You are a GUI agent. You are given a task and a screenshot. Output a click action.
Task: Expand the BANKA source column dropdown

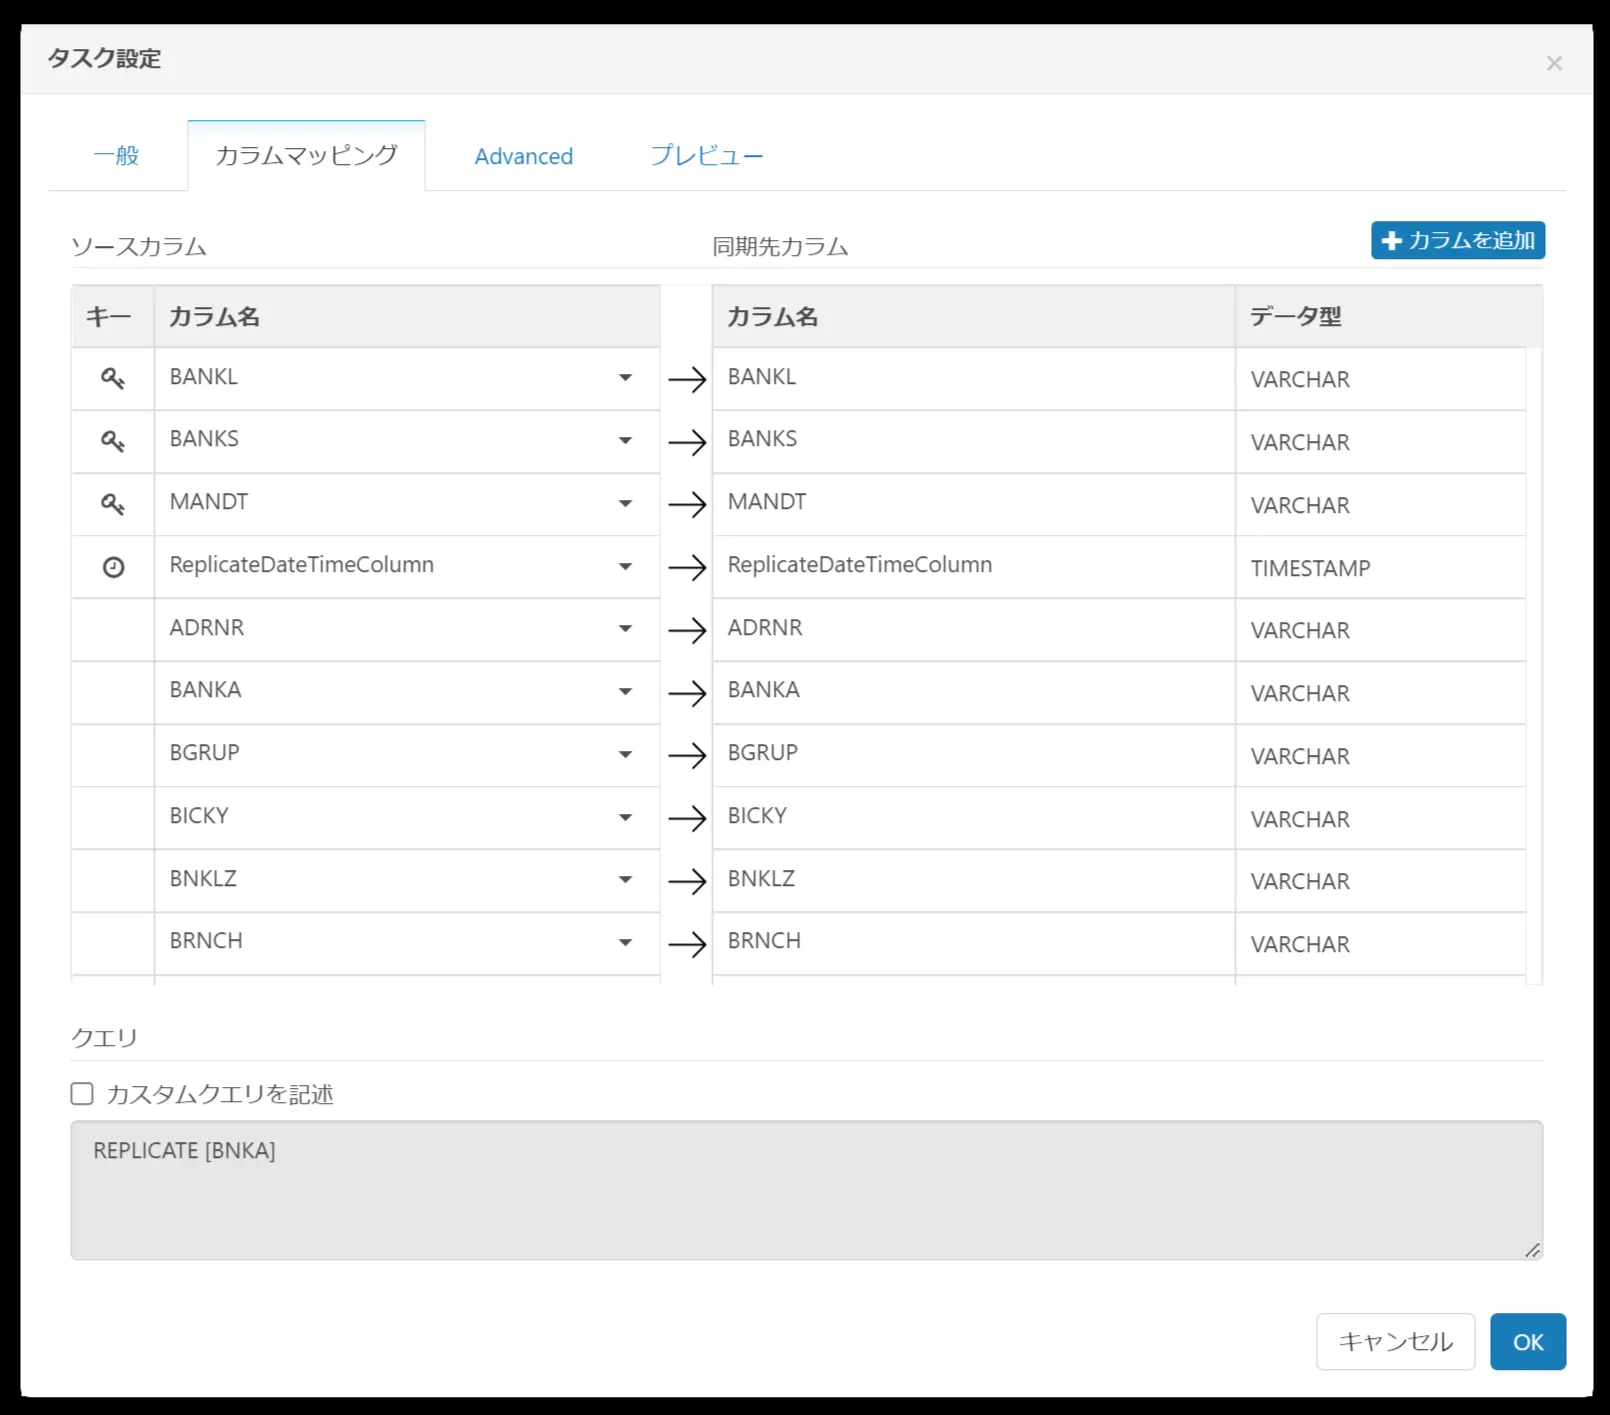(x=625, y=691)
